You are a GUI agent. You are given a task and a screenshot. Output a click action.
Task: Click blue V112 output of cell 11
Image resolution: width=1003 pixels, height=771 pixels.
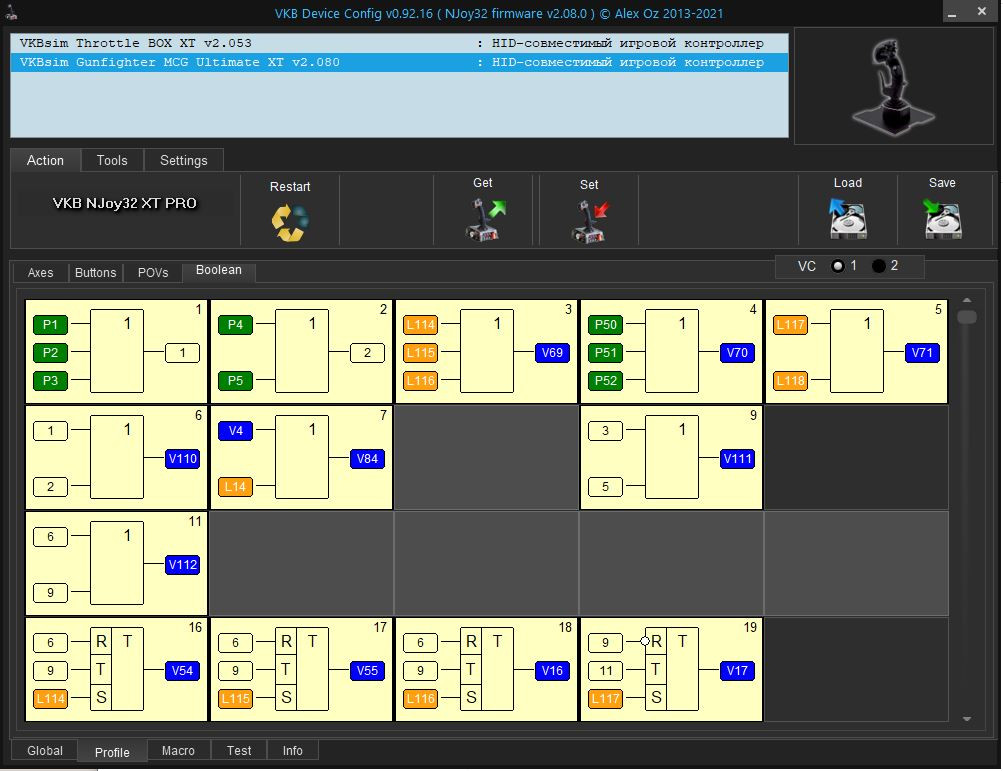pyautogui.click(x=182, y=565)
